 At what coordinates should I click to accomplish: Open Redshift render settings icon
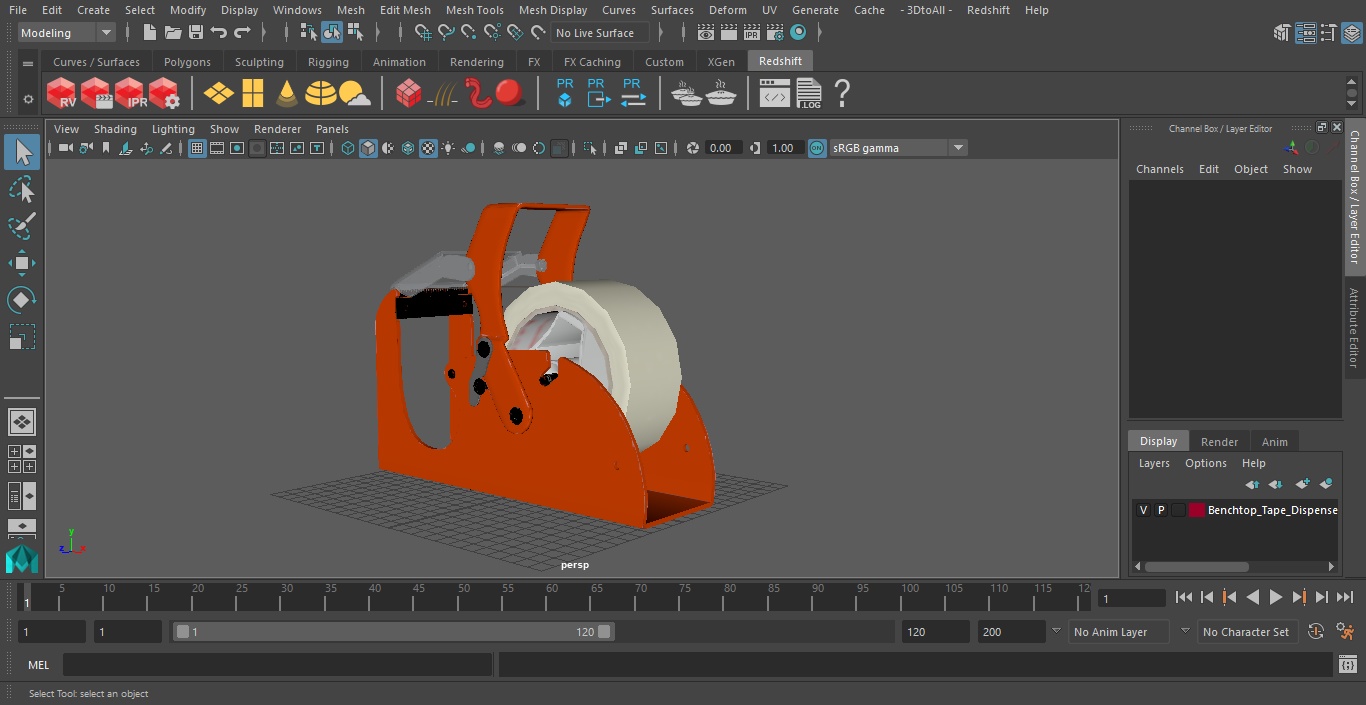[x=164, y=94]
